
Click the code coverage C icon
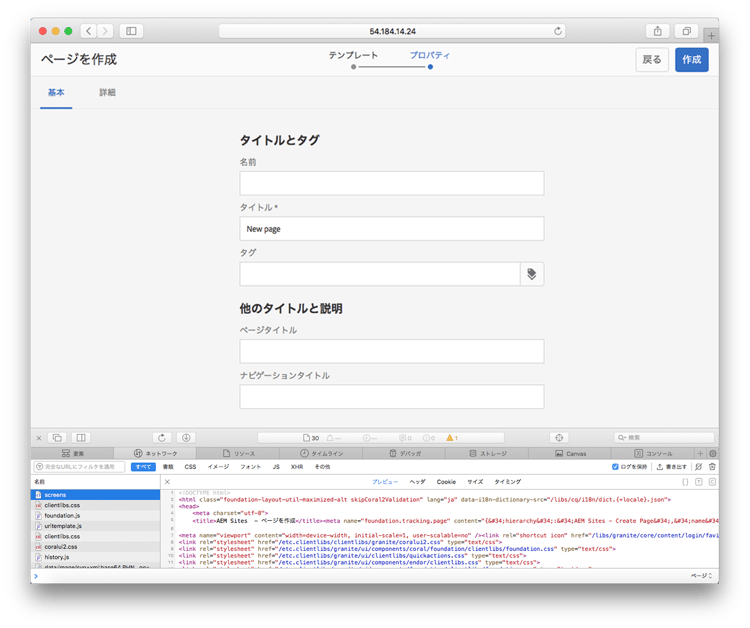[712, 482]
